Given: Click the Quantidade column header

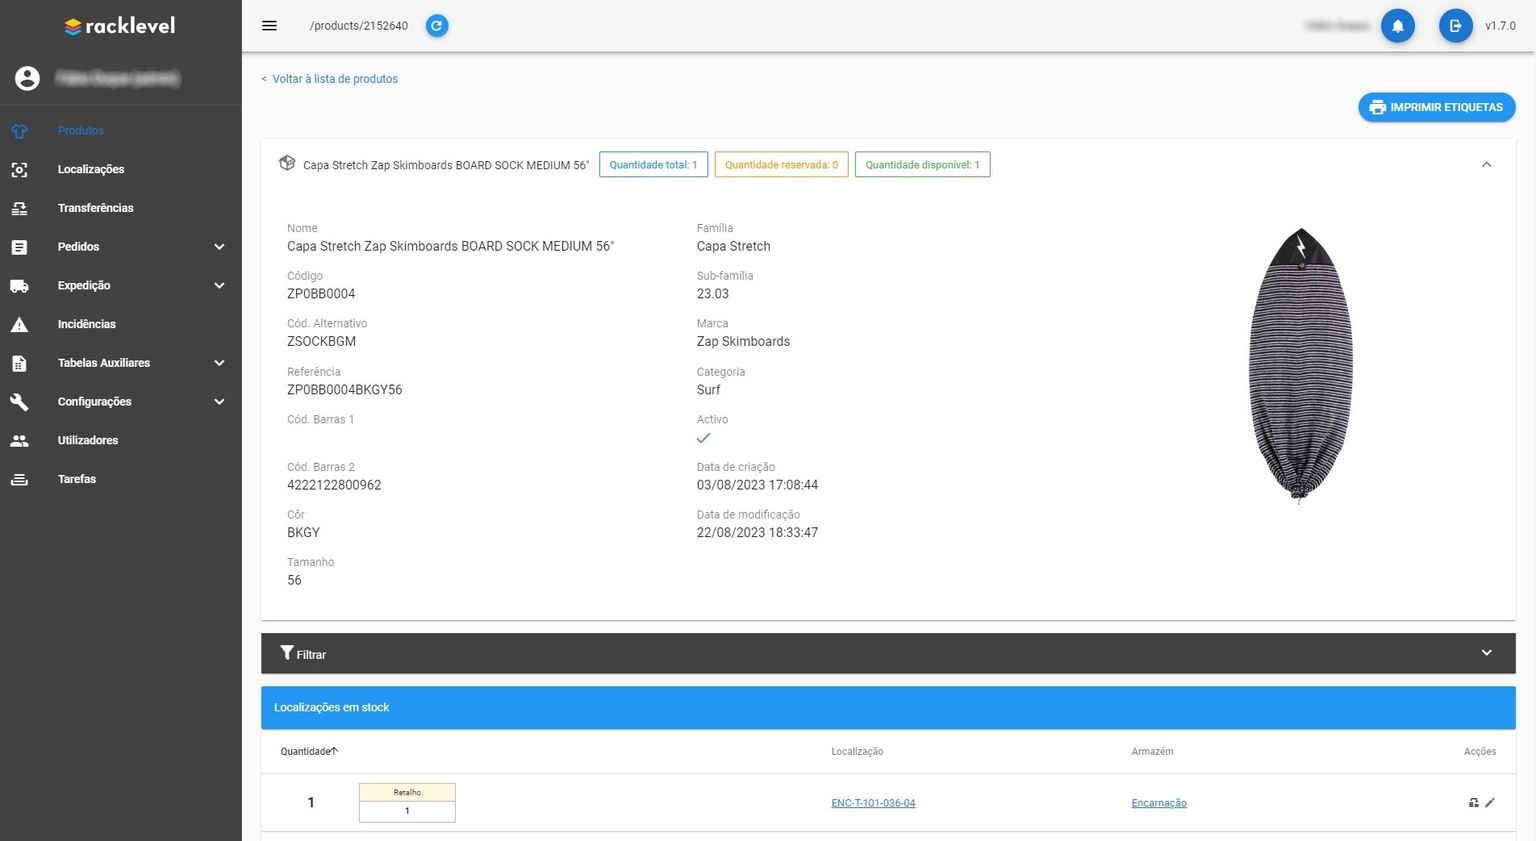Looking at the screenshot, I should (x=306, y=751).
